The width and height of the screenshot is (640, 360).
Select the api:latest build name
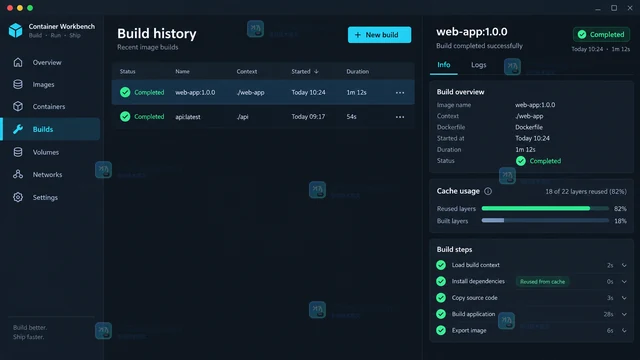[188, 117]
